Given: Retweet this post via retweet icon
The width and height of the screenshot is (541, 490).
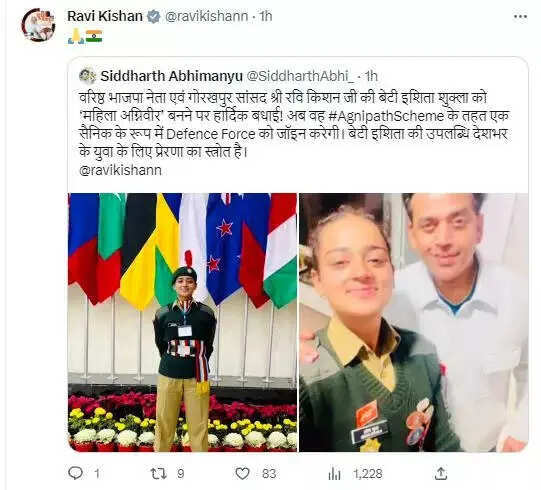Looking at the screenshot, I should click(159, 473).
